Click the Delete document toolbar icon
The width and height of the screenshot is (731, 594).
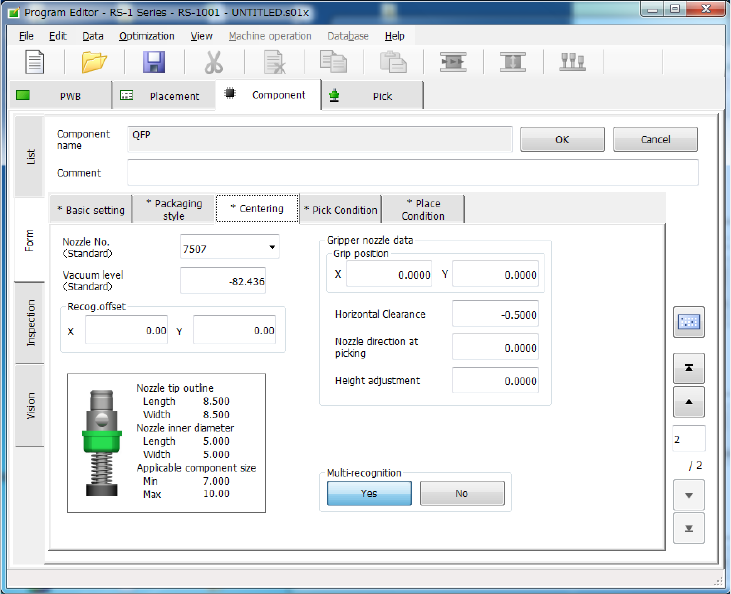tap(274, 62)
